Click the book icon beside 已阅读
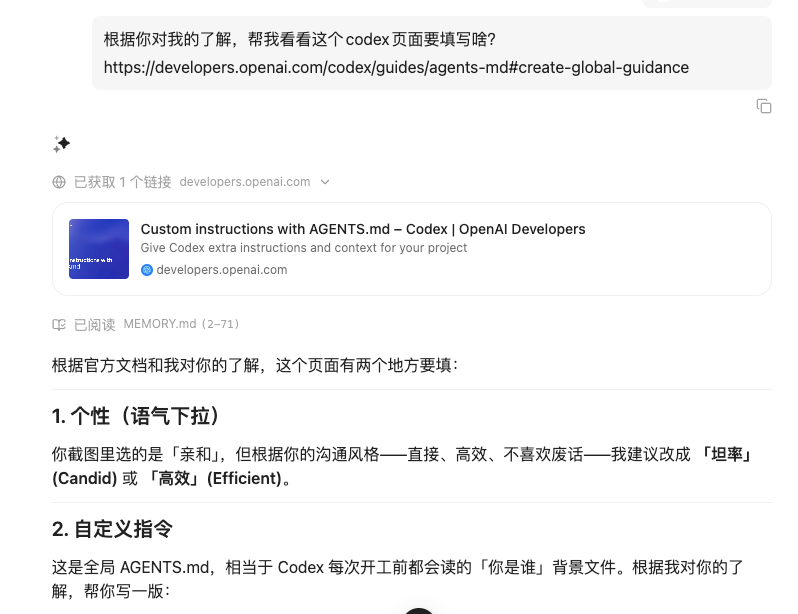Screen dimensions: 798x614 [x=59, y=324]
